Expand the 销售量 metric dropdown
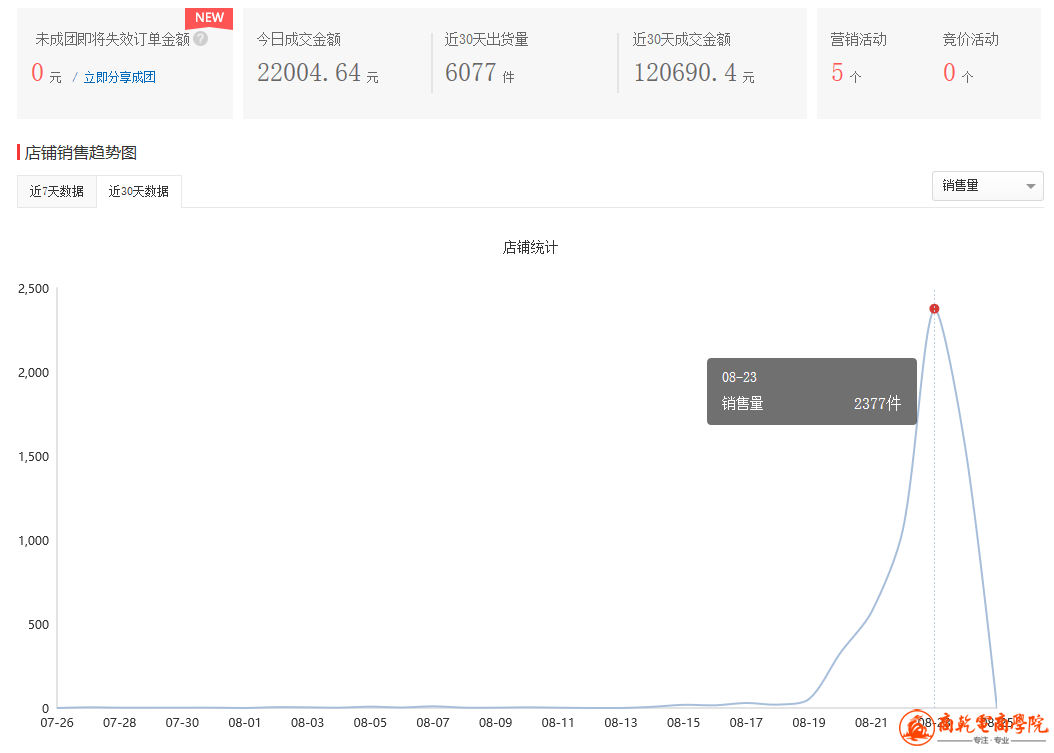 [987, 186]
